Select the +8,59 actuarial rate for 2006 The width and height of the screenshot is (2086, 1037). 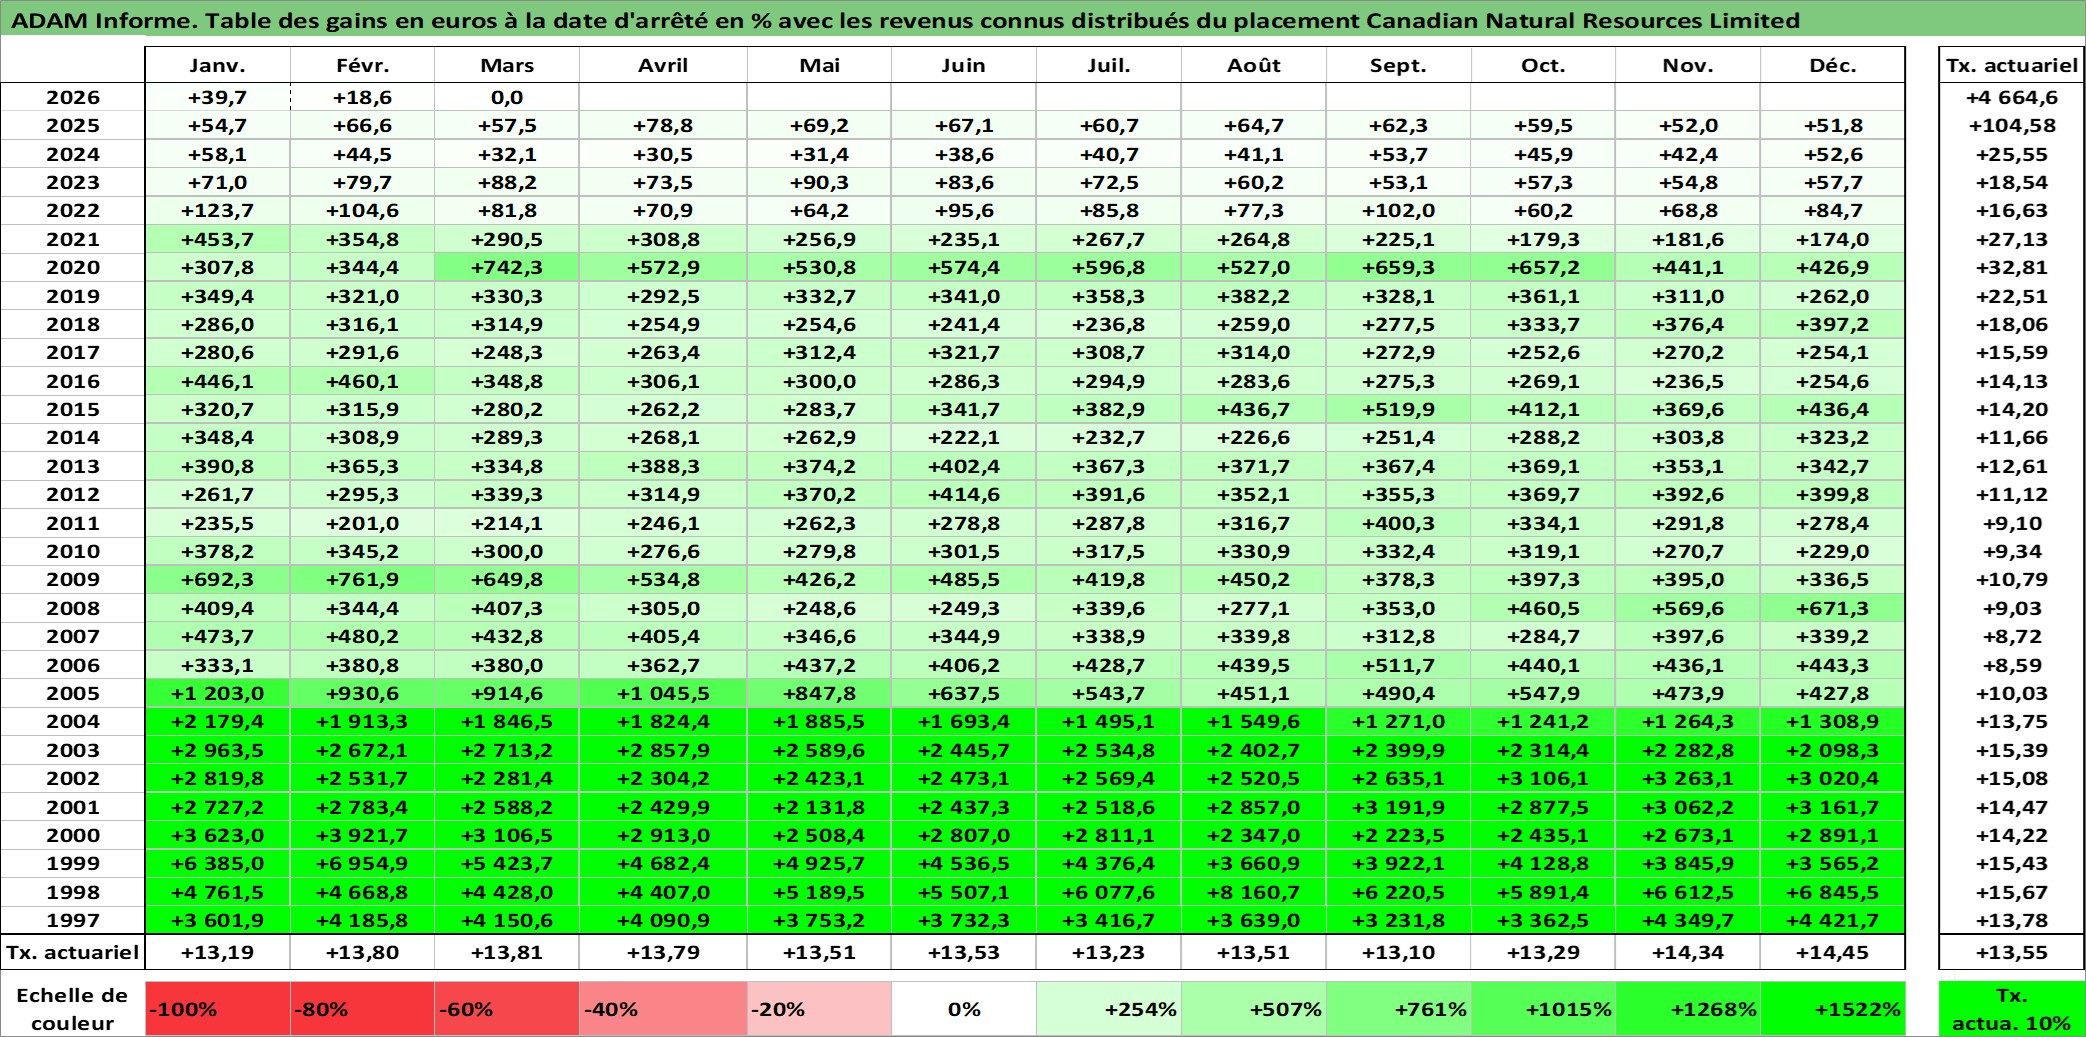click(x=2011, y=665)
